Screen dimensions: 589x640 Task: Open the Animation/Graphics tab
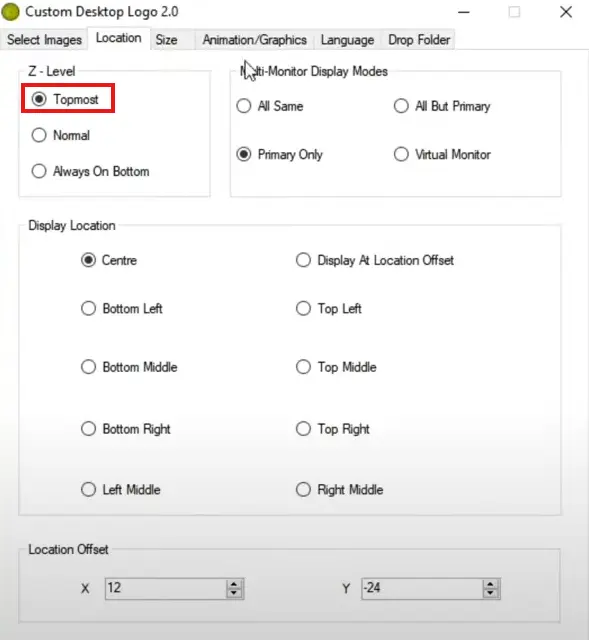click(x=255, y=40)
